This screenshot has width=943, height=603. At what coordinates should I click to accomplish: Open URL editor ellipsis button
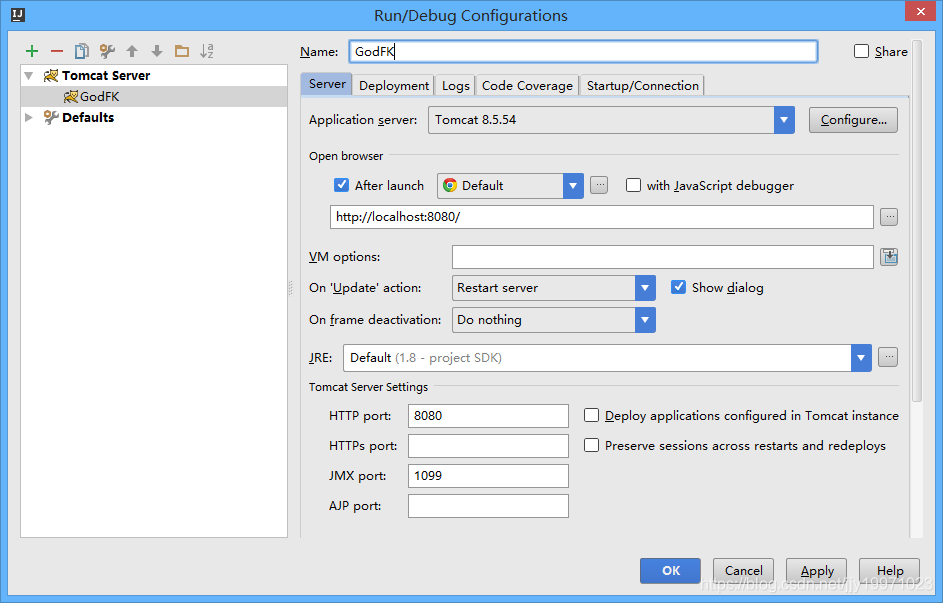coord(889,216)
